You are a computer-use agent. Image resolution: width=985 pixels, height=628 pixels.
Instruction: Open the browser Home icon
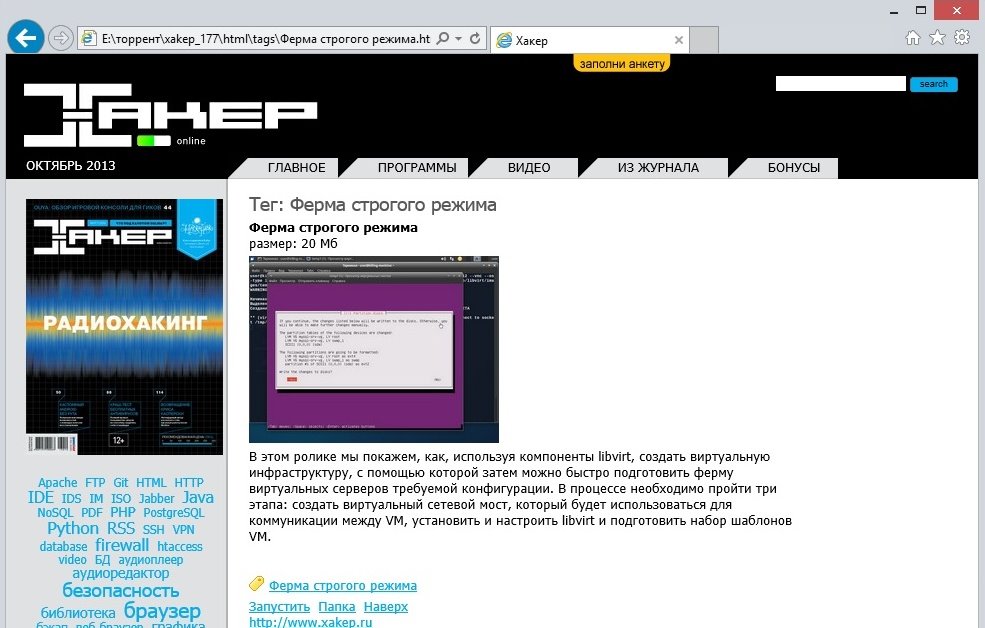click(913, 38)
